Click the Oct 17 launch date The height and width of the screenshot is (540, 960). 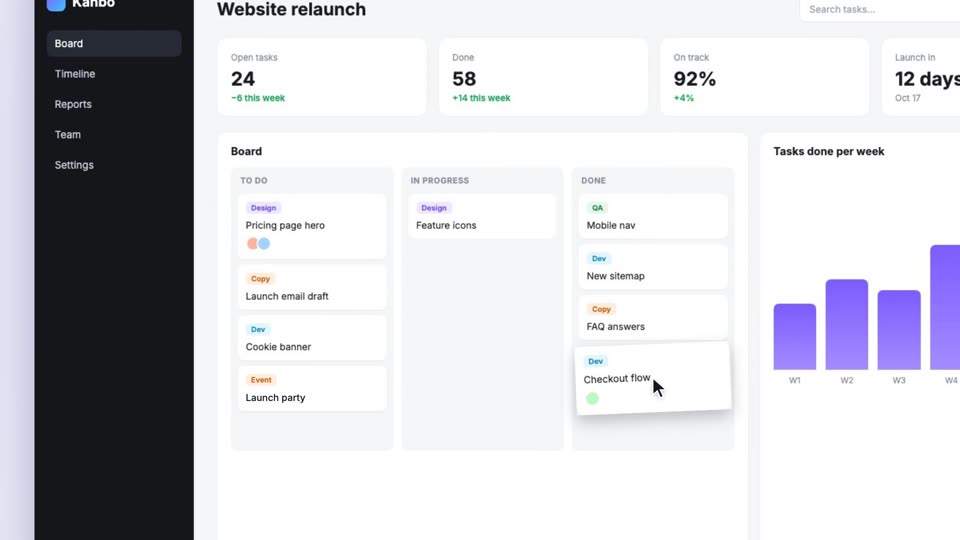[907, 98]
